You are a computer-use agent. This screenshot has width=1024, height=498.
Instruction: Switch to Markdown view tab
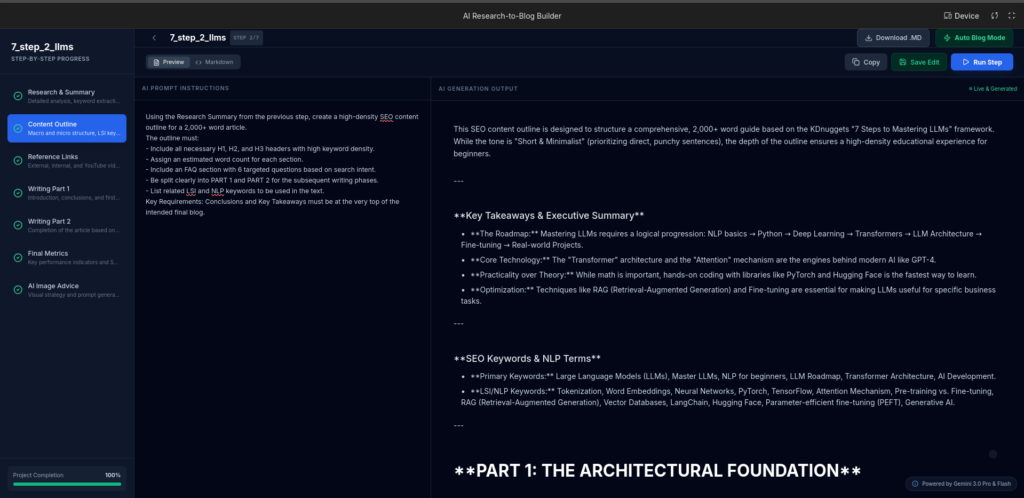tap(215, 62)
